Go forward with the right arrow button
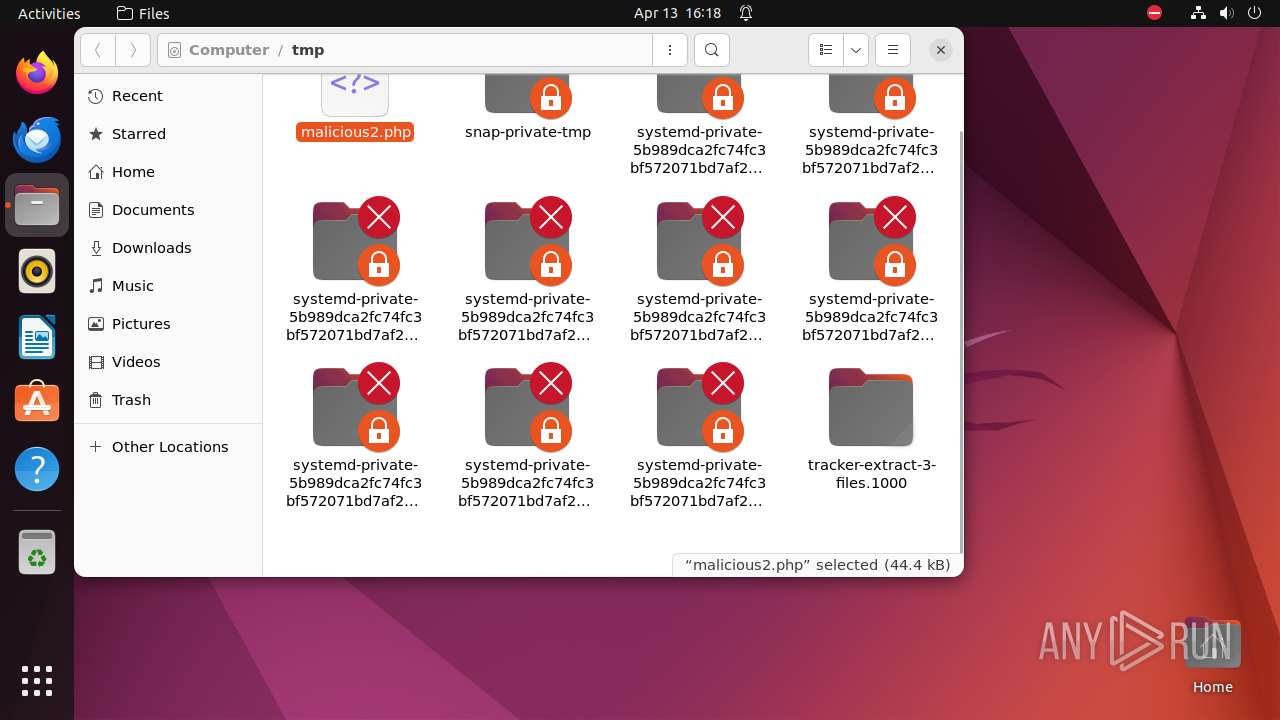Screen dimensions: 1280x720 [x=133, y=50]
